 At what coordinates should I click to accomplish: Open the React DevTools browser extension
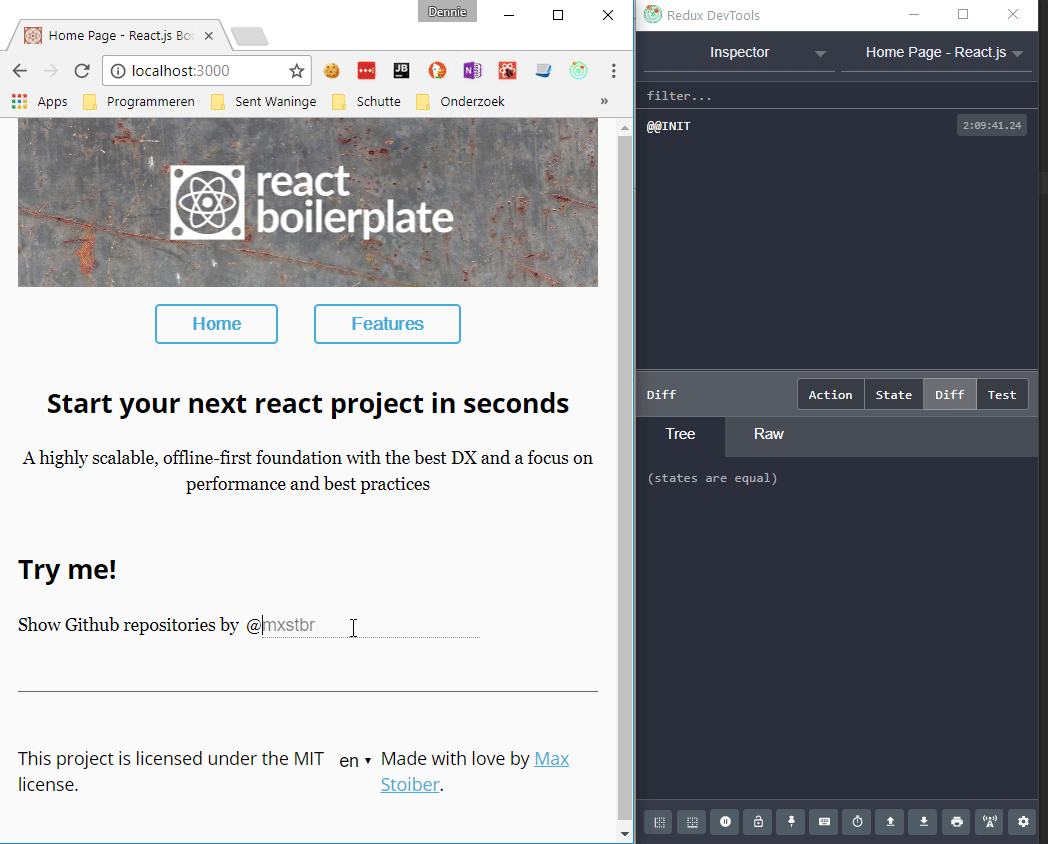click(x=578, y=70)
